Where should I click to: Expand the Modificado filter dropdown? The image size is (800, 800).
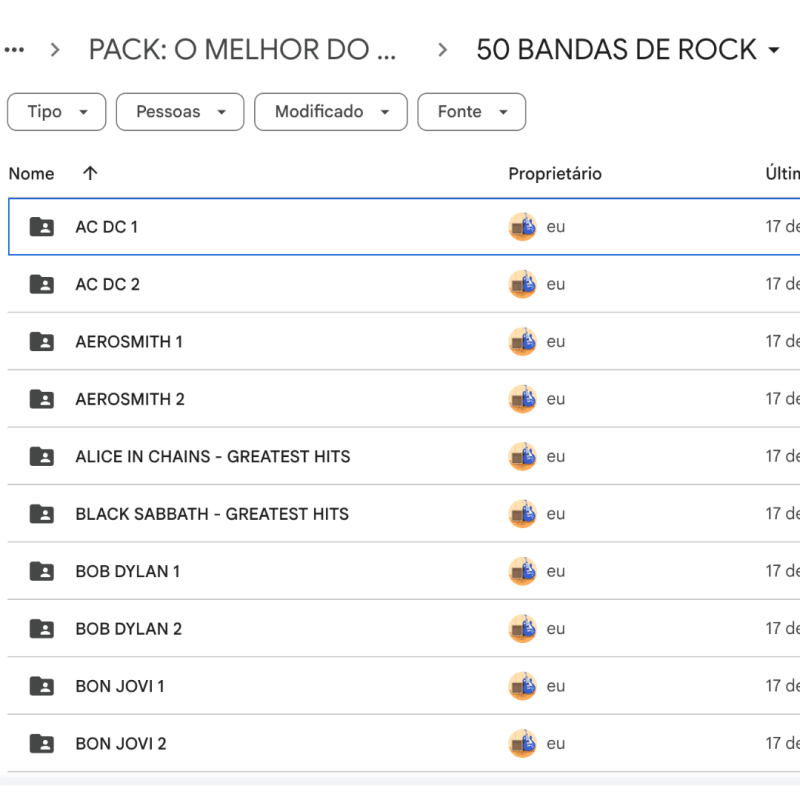pyautogui.click(x=331, y=112)
